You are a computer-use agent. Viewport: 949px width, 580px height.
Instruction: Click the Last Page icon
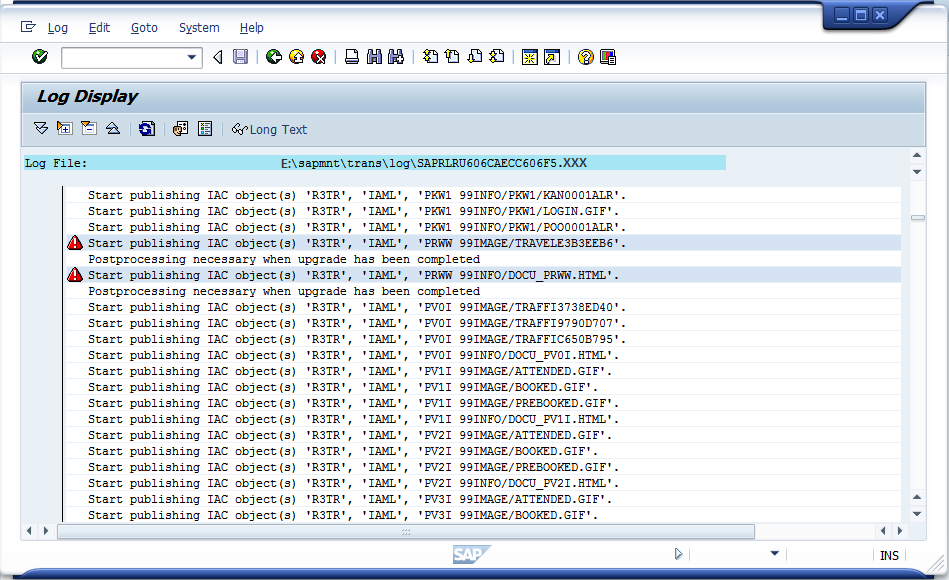click(497, 57)
